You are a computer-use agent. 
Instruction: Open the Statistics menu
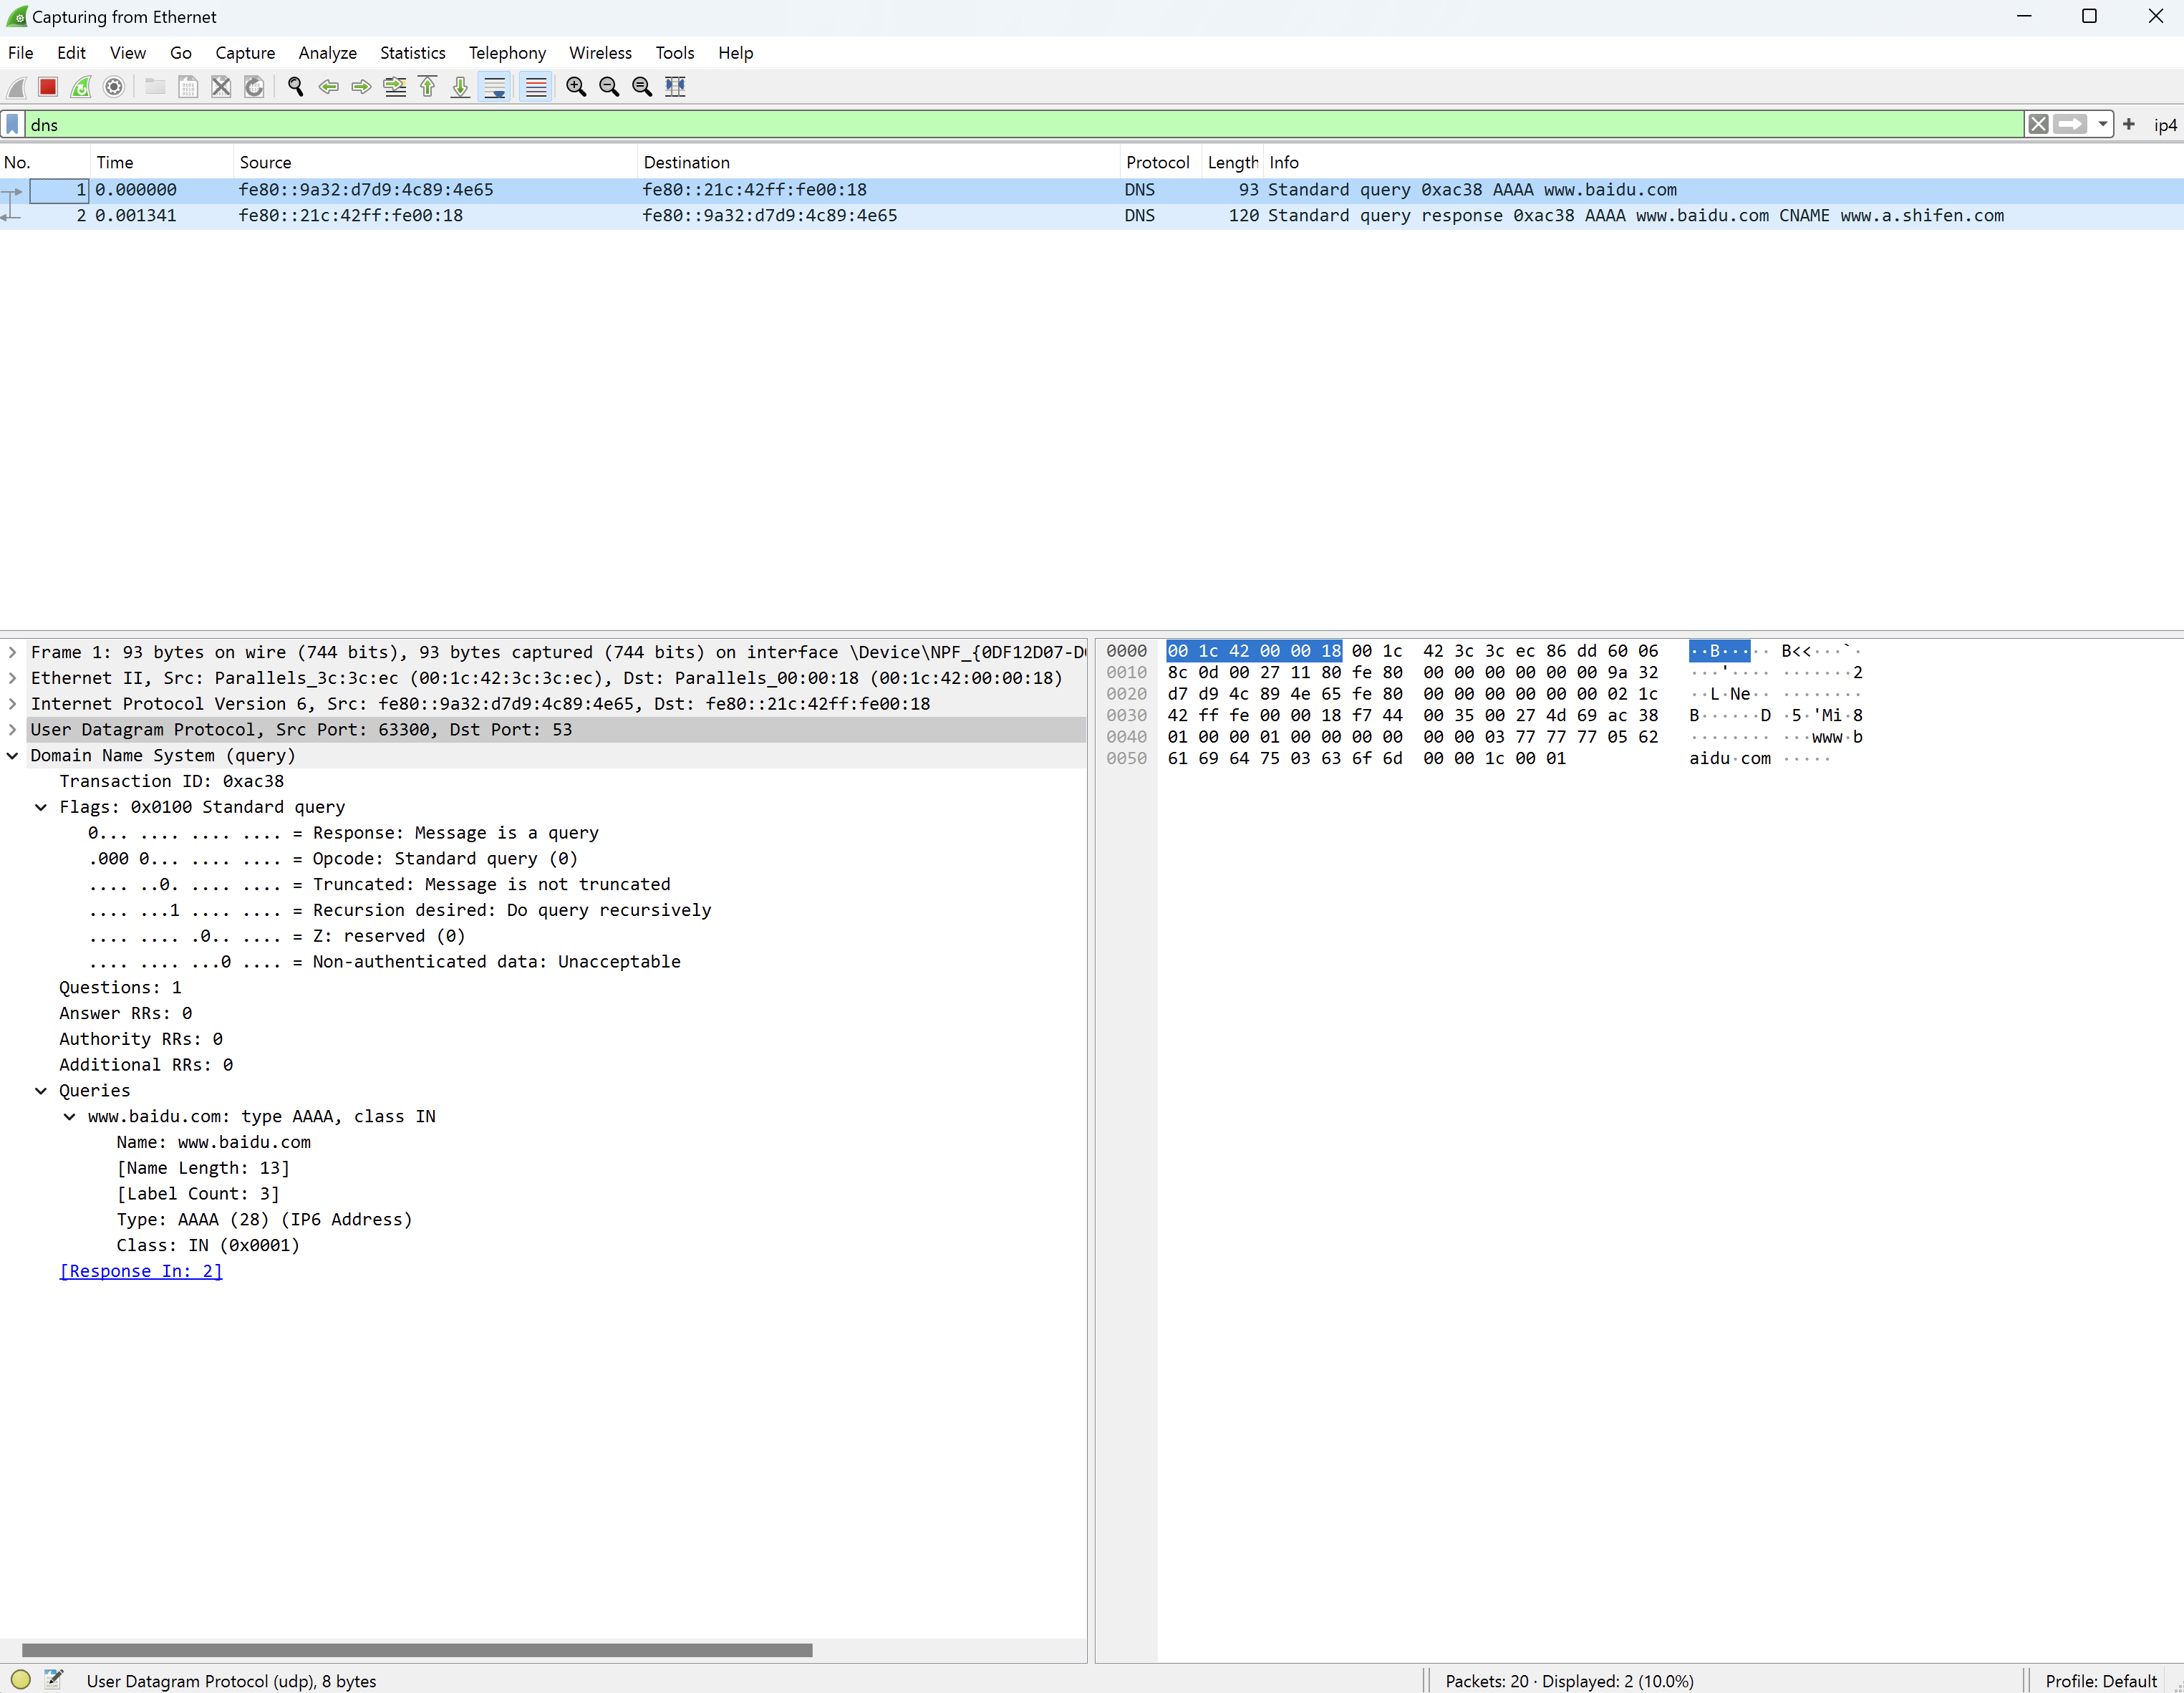pos(413,53)
